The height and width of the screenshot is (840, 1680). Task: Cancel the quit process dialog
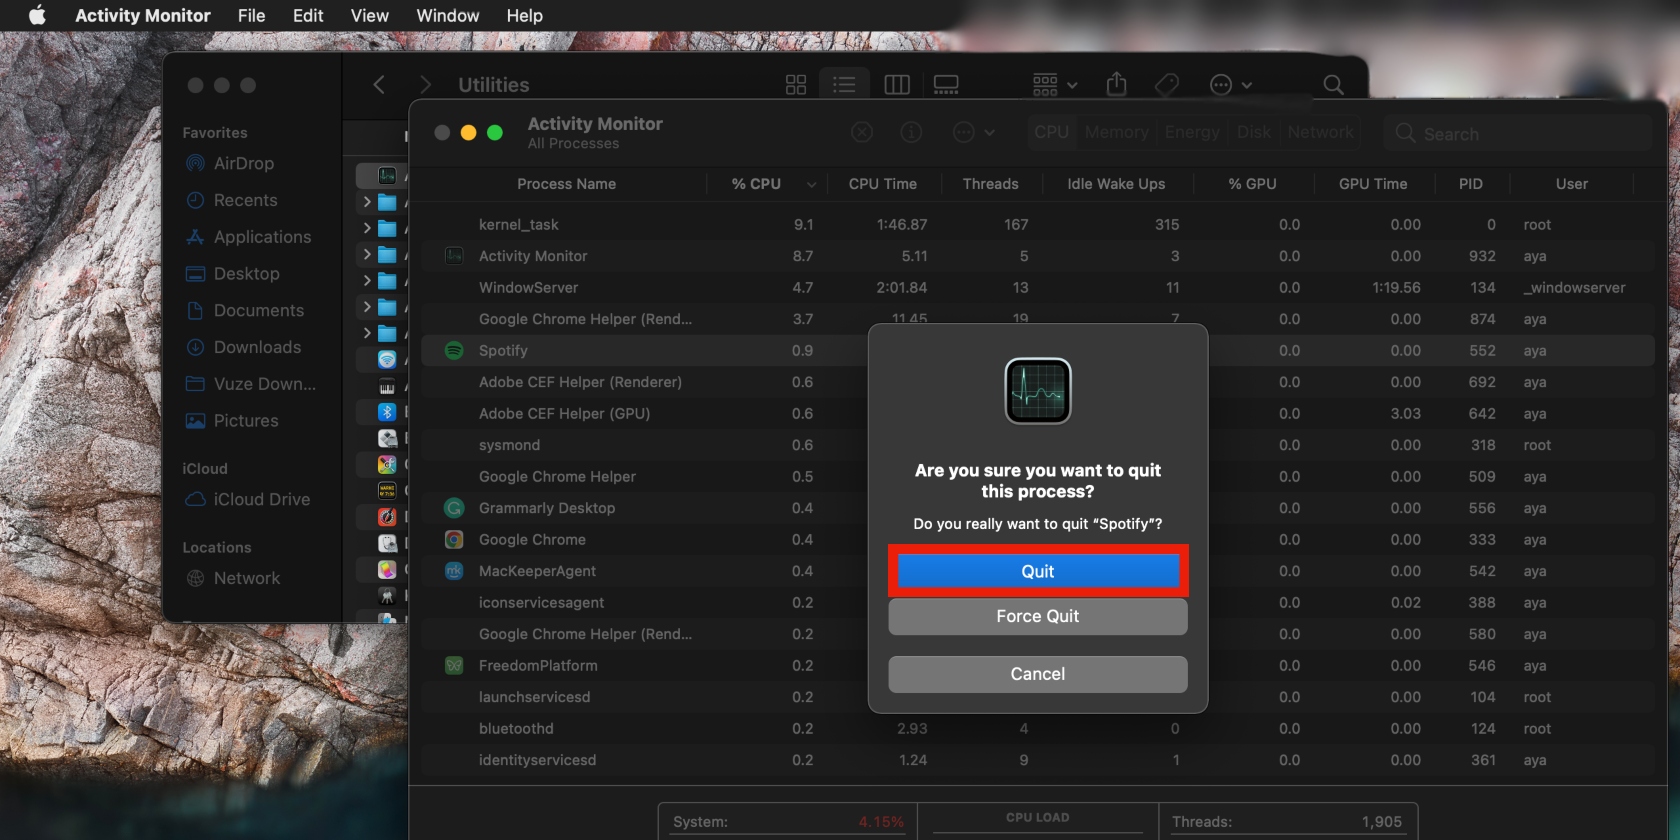pyautogui.click(x=1038, y=674)
